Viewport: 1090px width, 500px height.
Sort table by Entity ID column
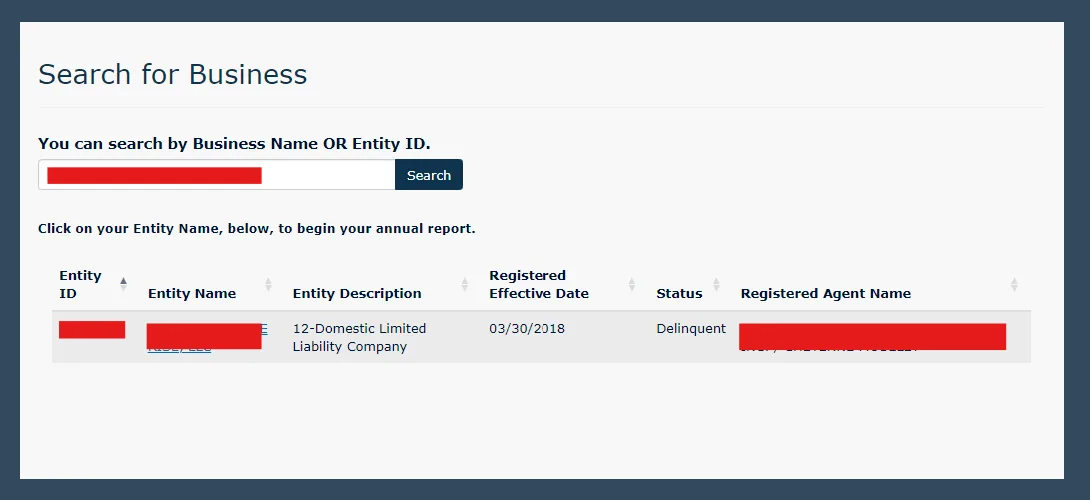123,284
